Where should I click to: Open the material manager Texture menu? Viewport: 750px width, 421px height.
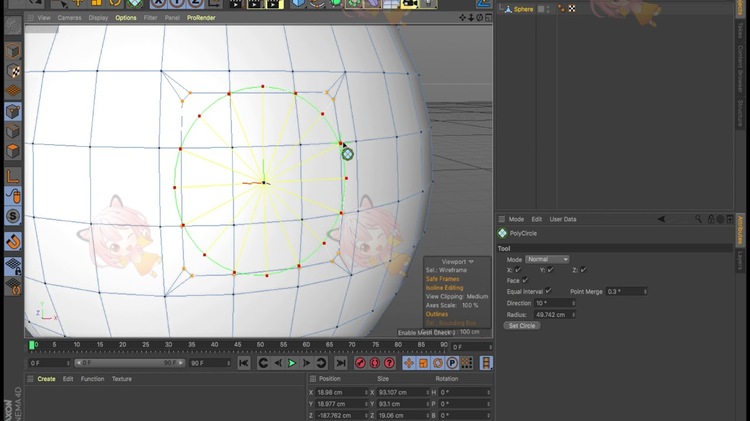point(122,379)
